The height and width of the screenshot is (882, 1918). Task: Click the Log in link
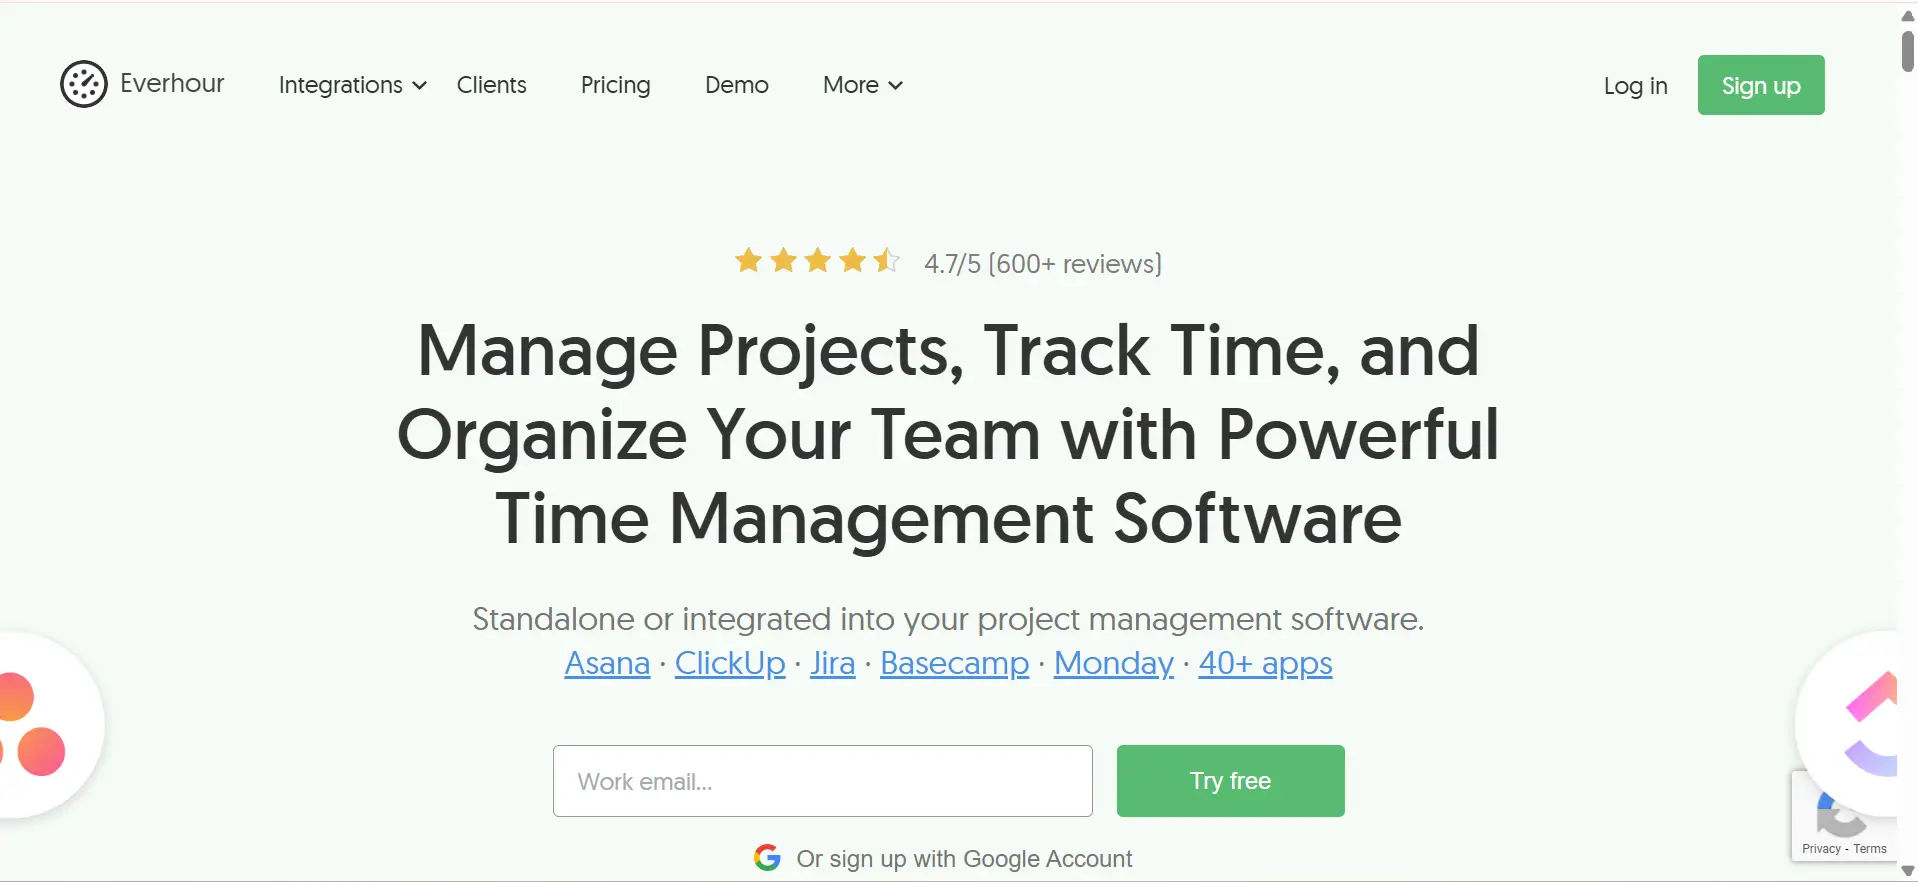[x=1635, y=86]
